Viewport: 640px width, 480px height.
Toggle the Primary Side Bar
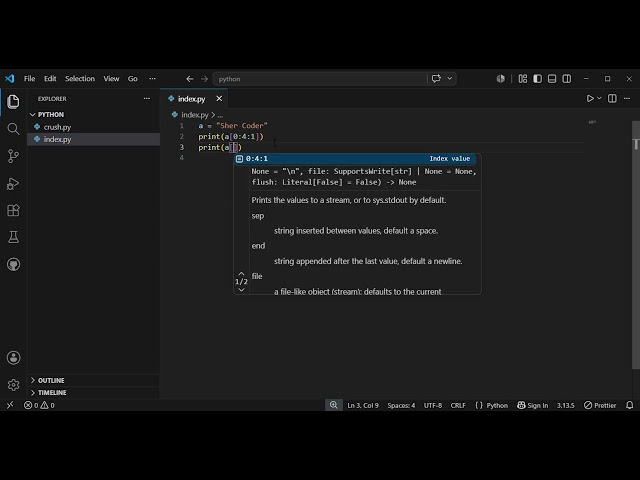537,78
